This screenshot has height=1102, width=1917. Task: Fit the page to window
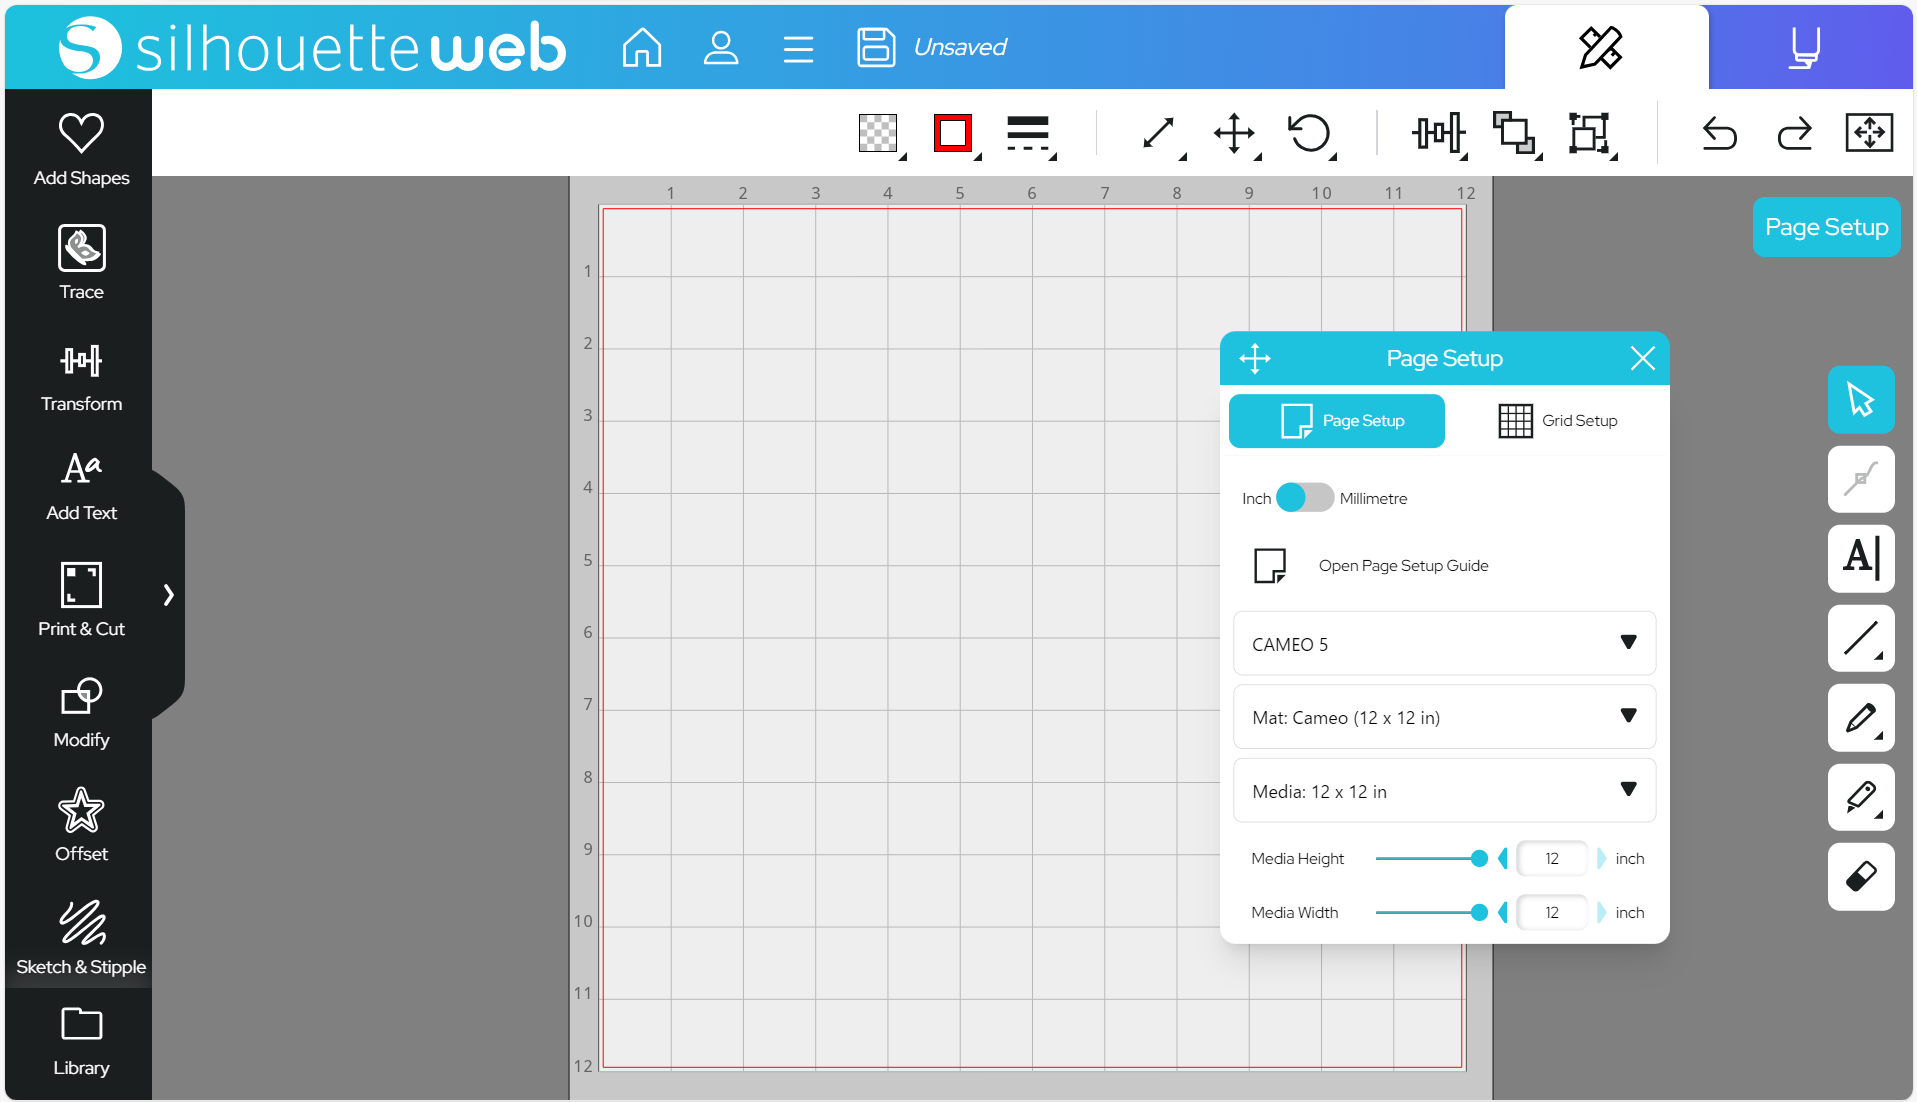click(x=1869, y=132)
